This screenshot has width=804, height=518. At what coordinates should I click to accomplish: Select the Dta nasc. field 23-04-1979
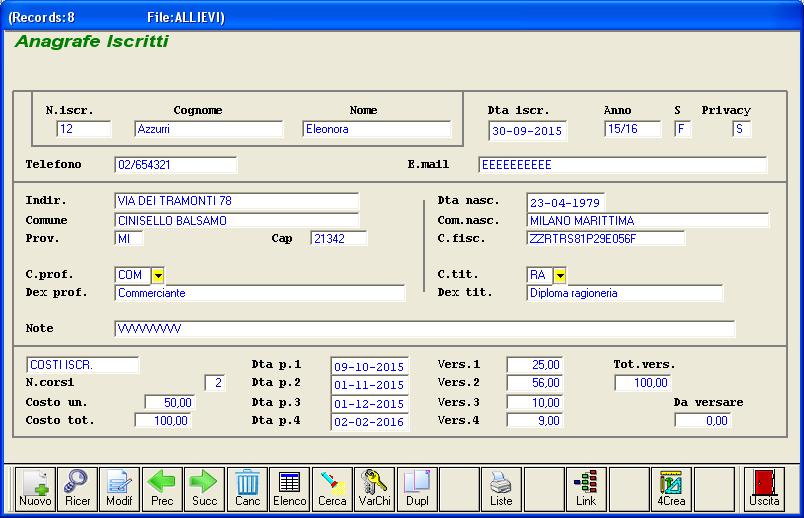tap(566, 203)
